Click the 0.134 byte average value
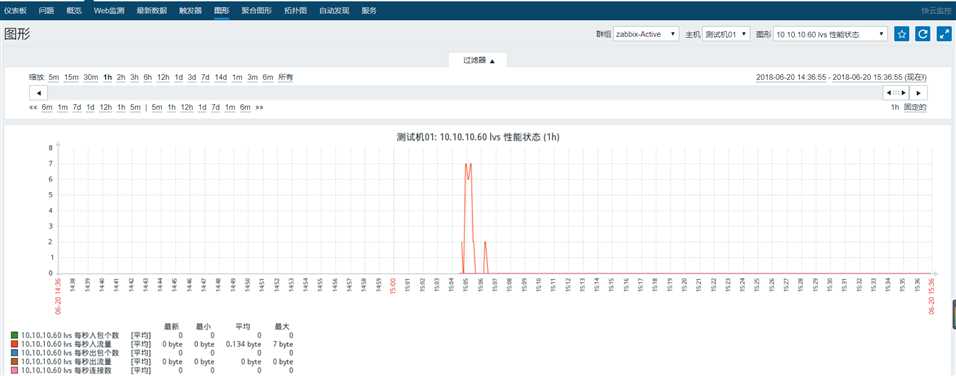Screen dimensions: 956x376 click(243, 344)
